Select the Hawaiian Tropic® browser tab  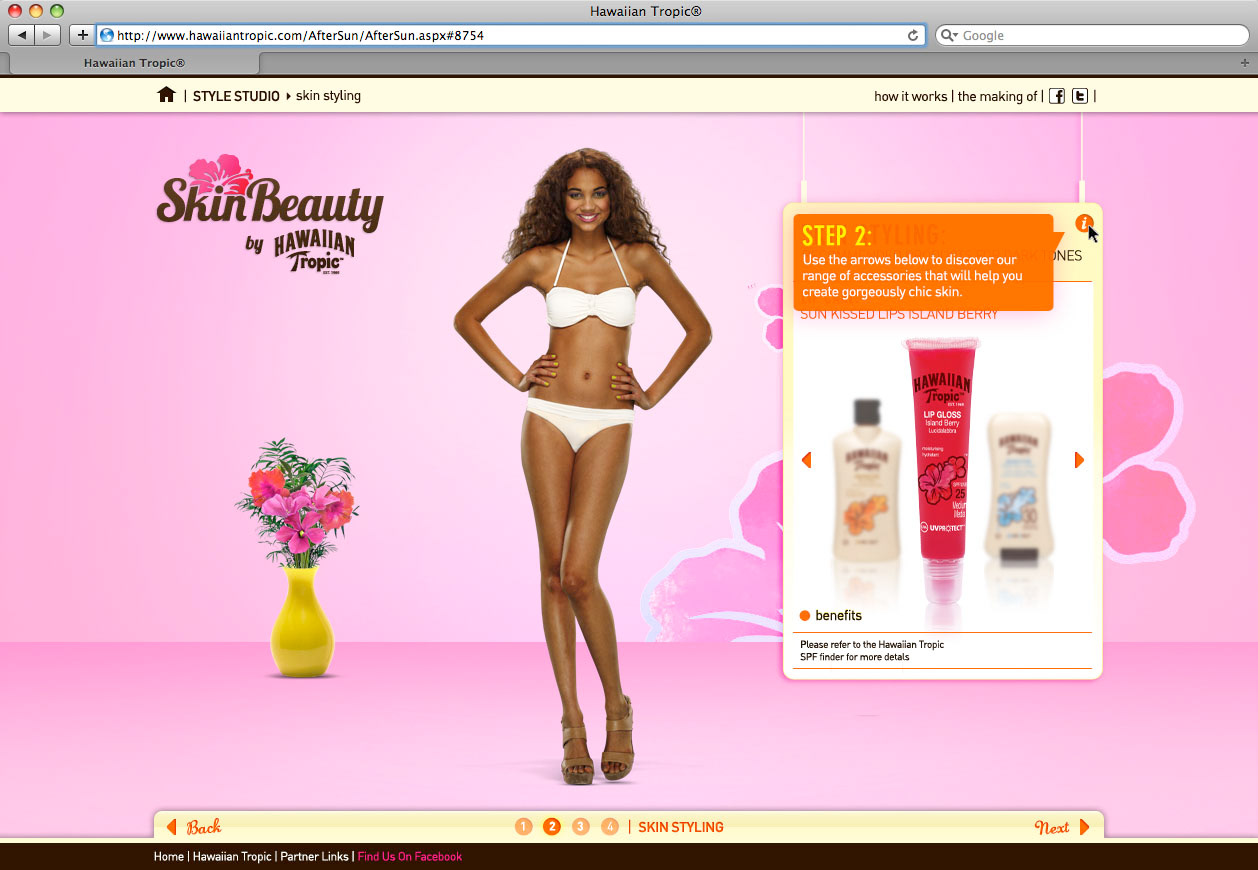pos(134,62)
